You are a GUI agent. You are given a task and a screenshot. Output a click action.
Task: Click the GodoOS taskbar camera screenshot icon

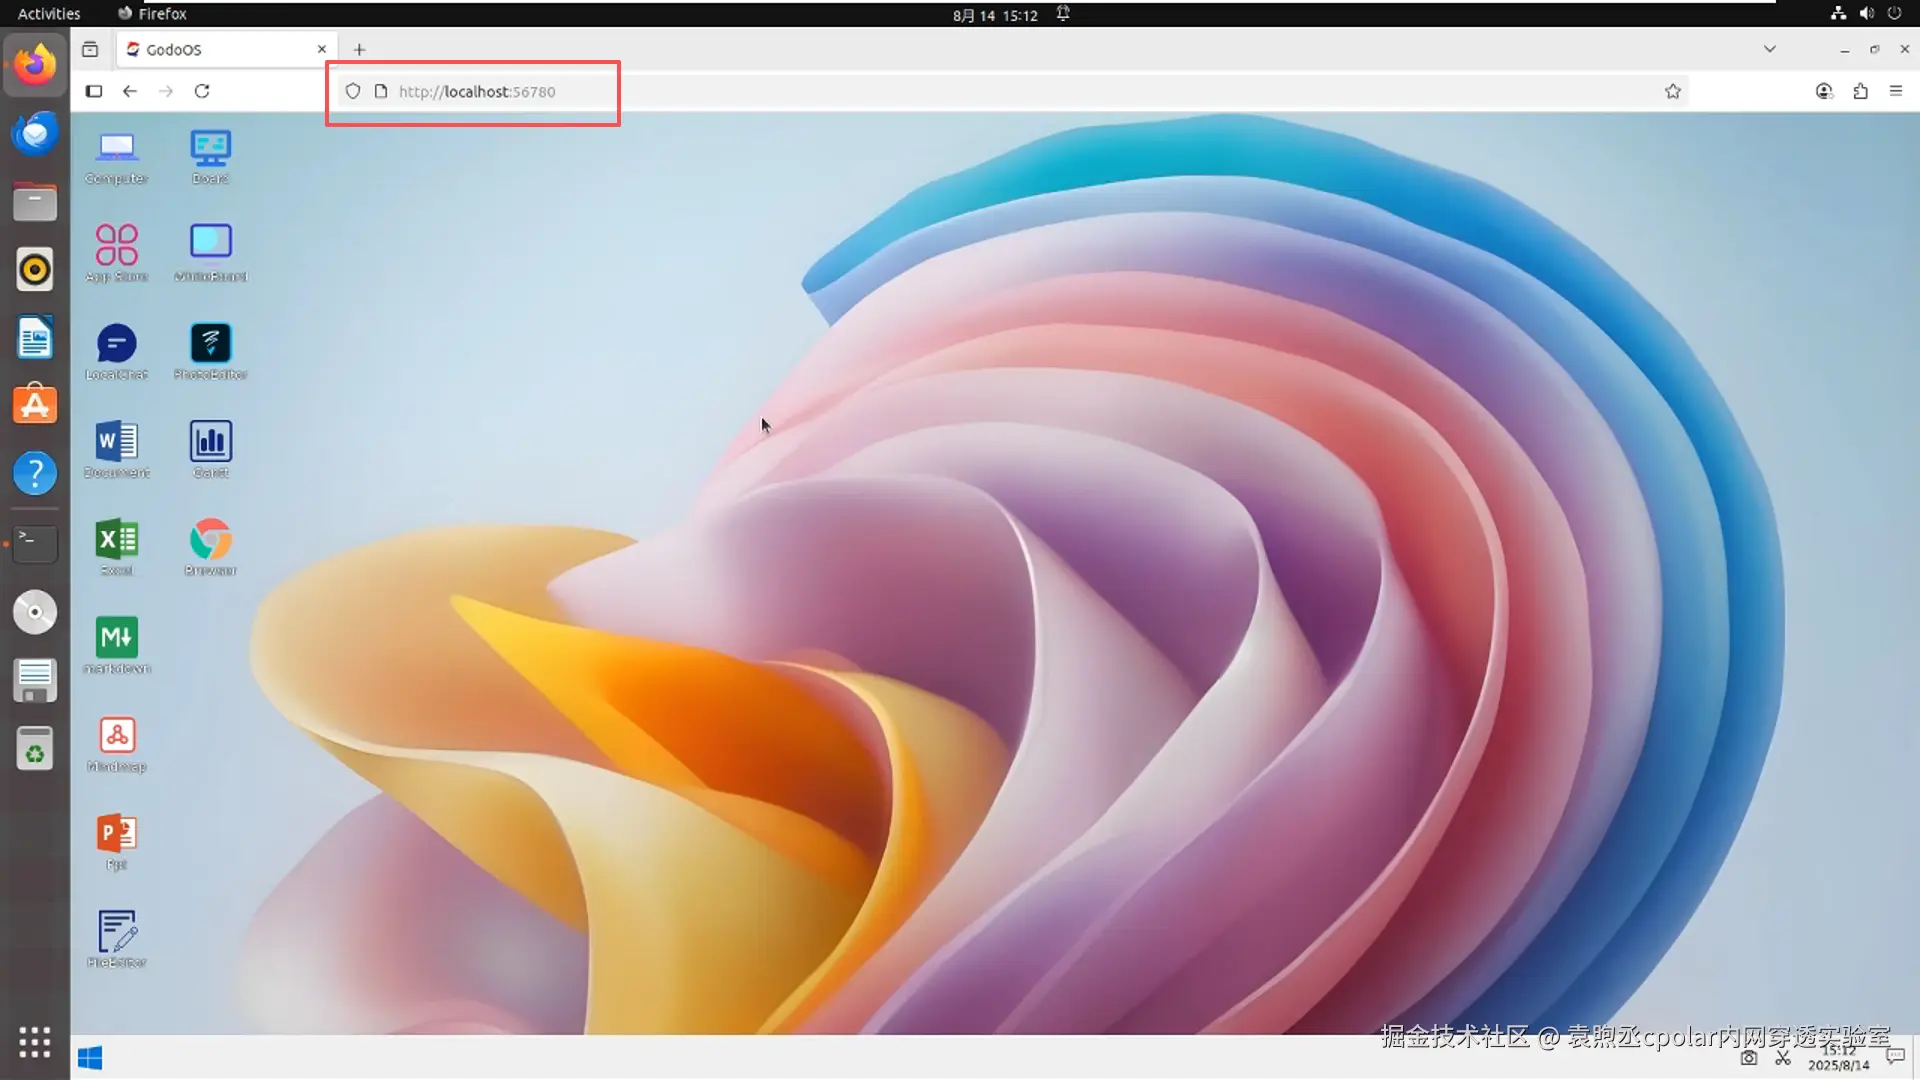pyautogui.click(x=1748, y=1058)
